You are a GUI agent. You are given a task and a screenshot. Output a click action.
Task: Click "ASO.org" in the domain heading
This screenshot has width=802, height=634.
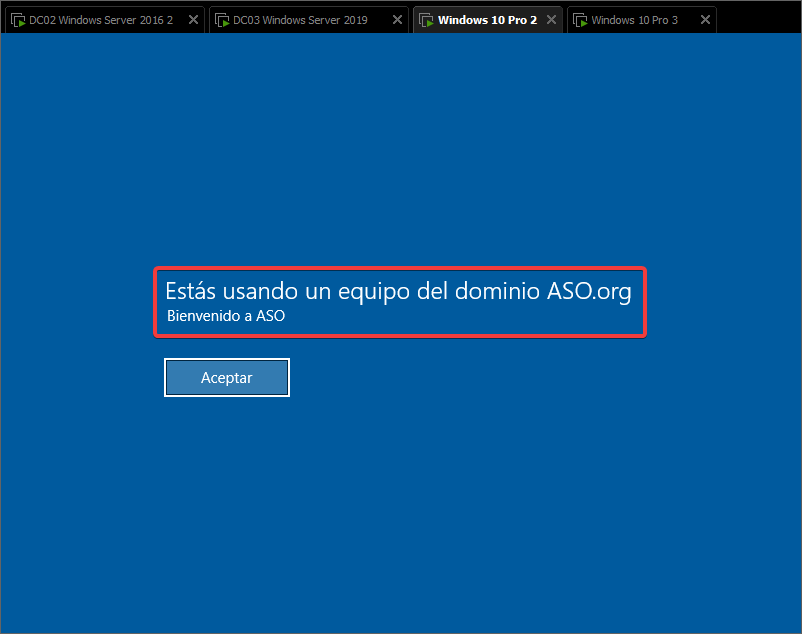(589, 291)
